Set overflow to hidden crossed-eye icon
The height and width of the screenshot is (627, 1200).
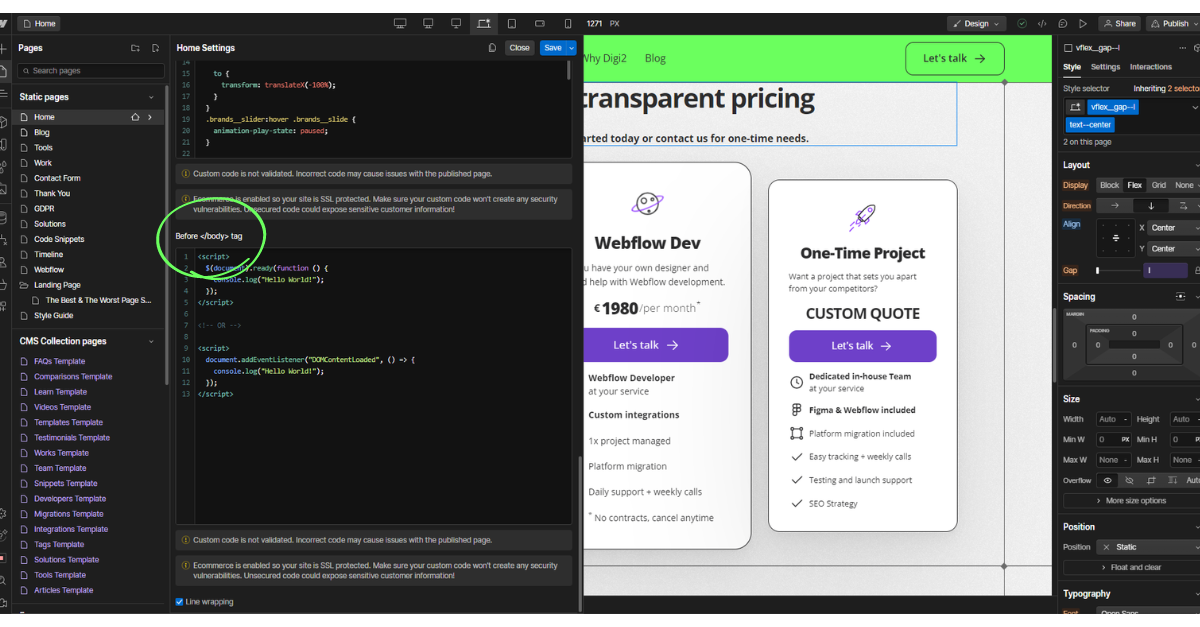coord(1129,480)
